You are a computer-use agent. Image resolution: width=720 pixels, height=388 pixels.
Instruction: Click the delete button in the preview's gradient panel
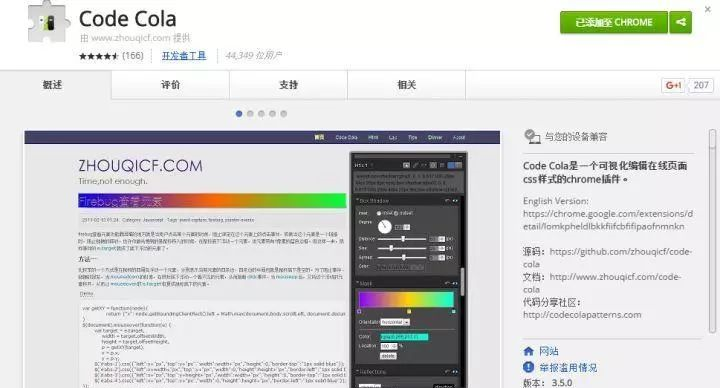pyautogui.click(x=388, y=356)
